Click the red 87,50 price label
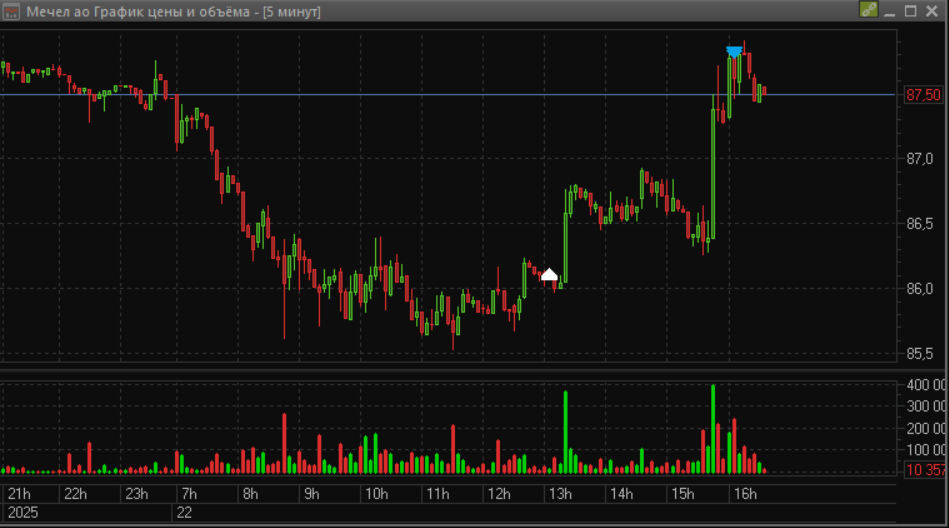 tap(924, 95)
